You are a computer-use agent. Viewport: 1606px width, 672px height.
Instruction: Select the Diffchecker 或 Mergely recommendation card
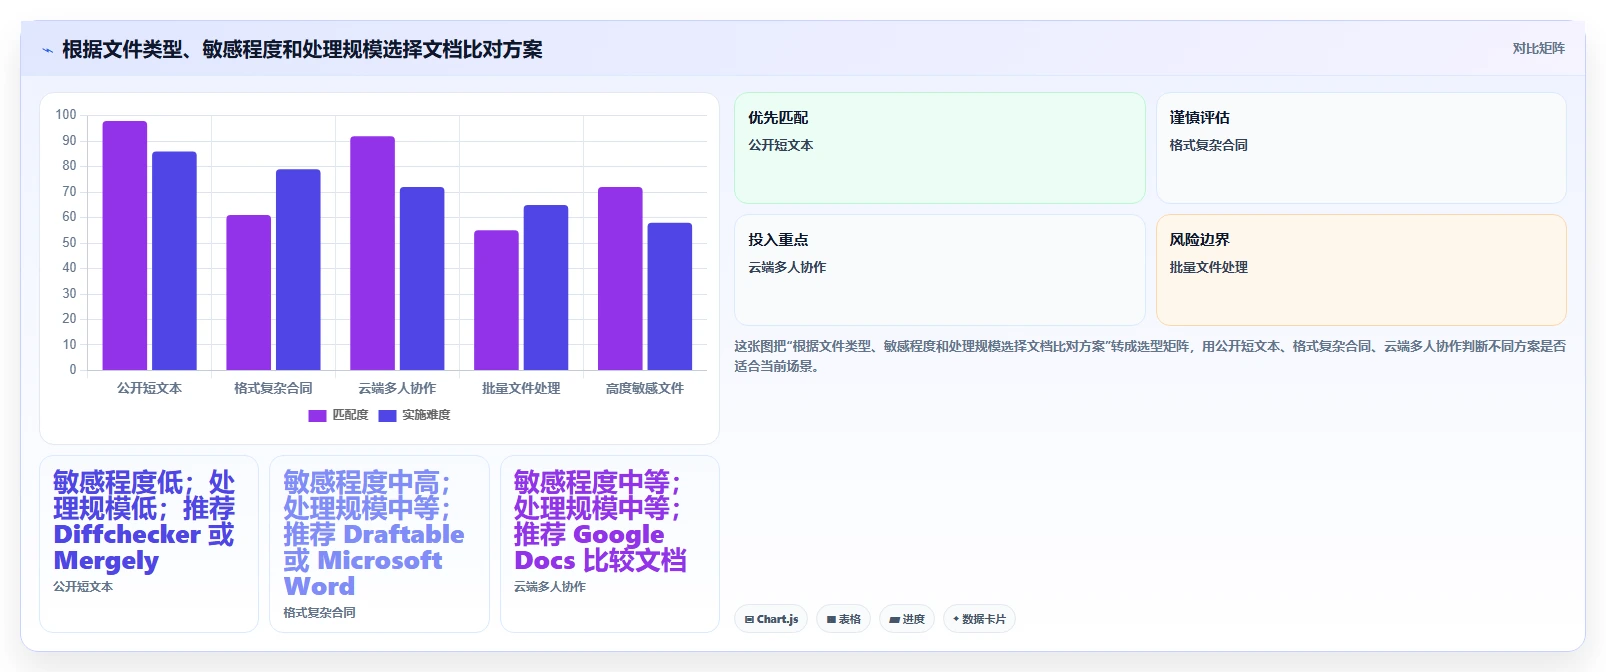(x=149, y=544)
